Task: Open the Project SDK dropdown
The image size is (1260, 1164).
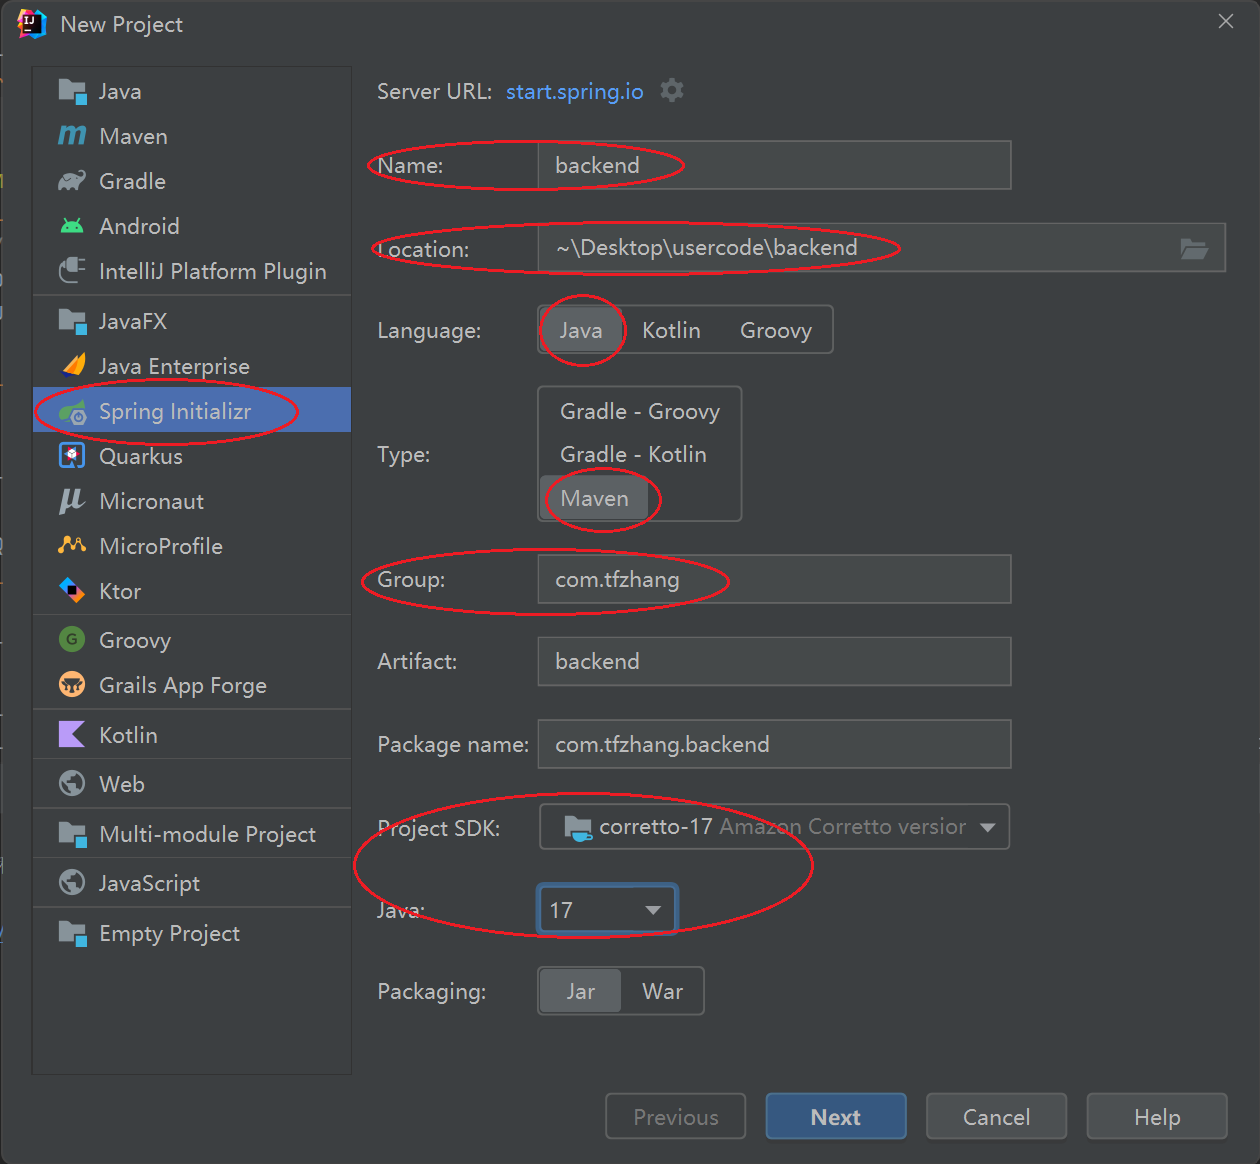Action: tap(774, 827)
